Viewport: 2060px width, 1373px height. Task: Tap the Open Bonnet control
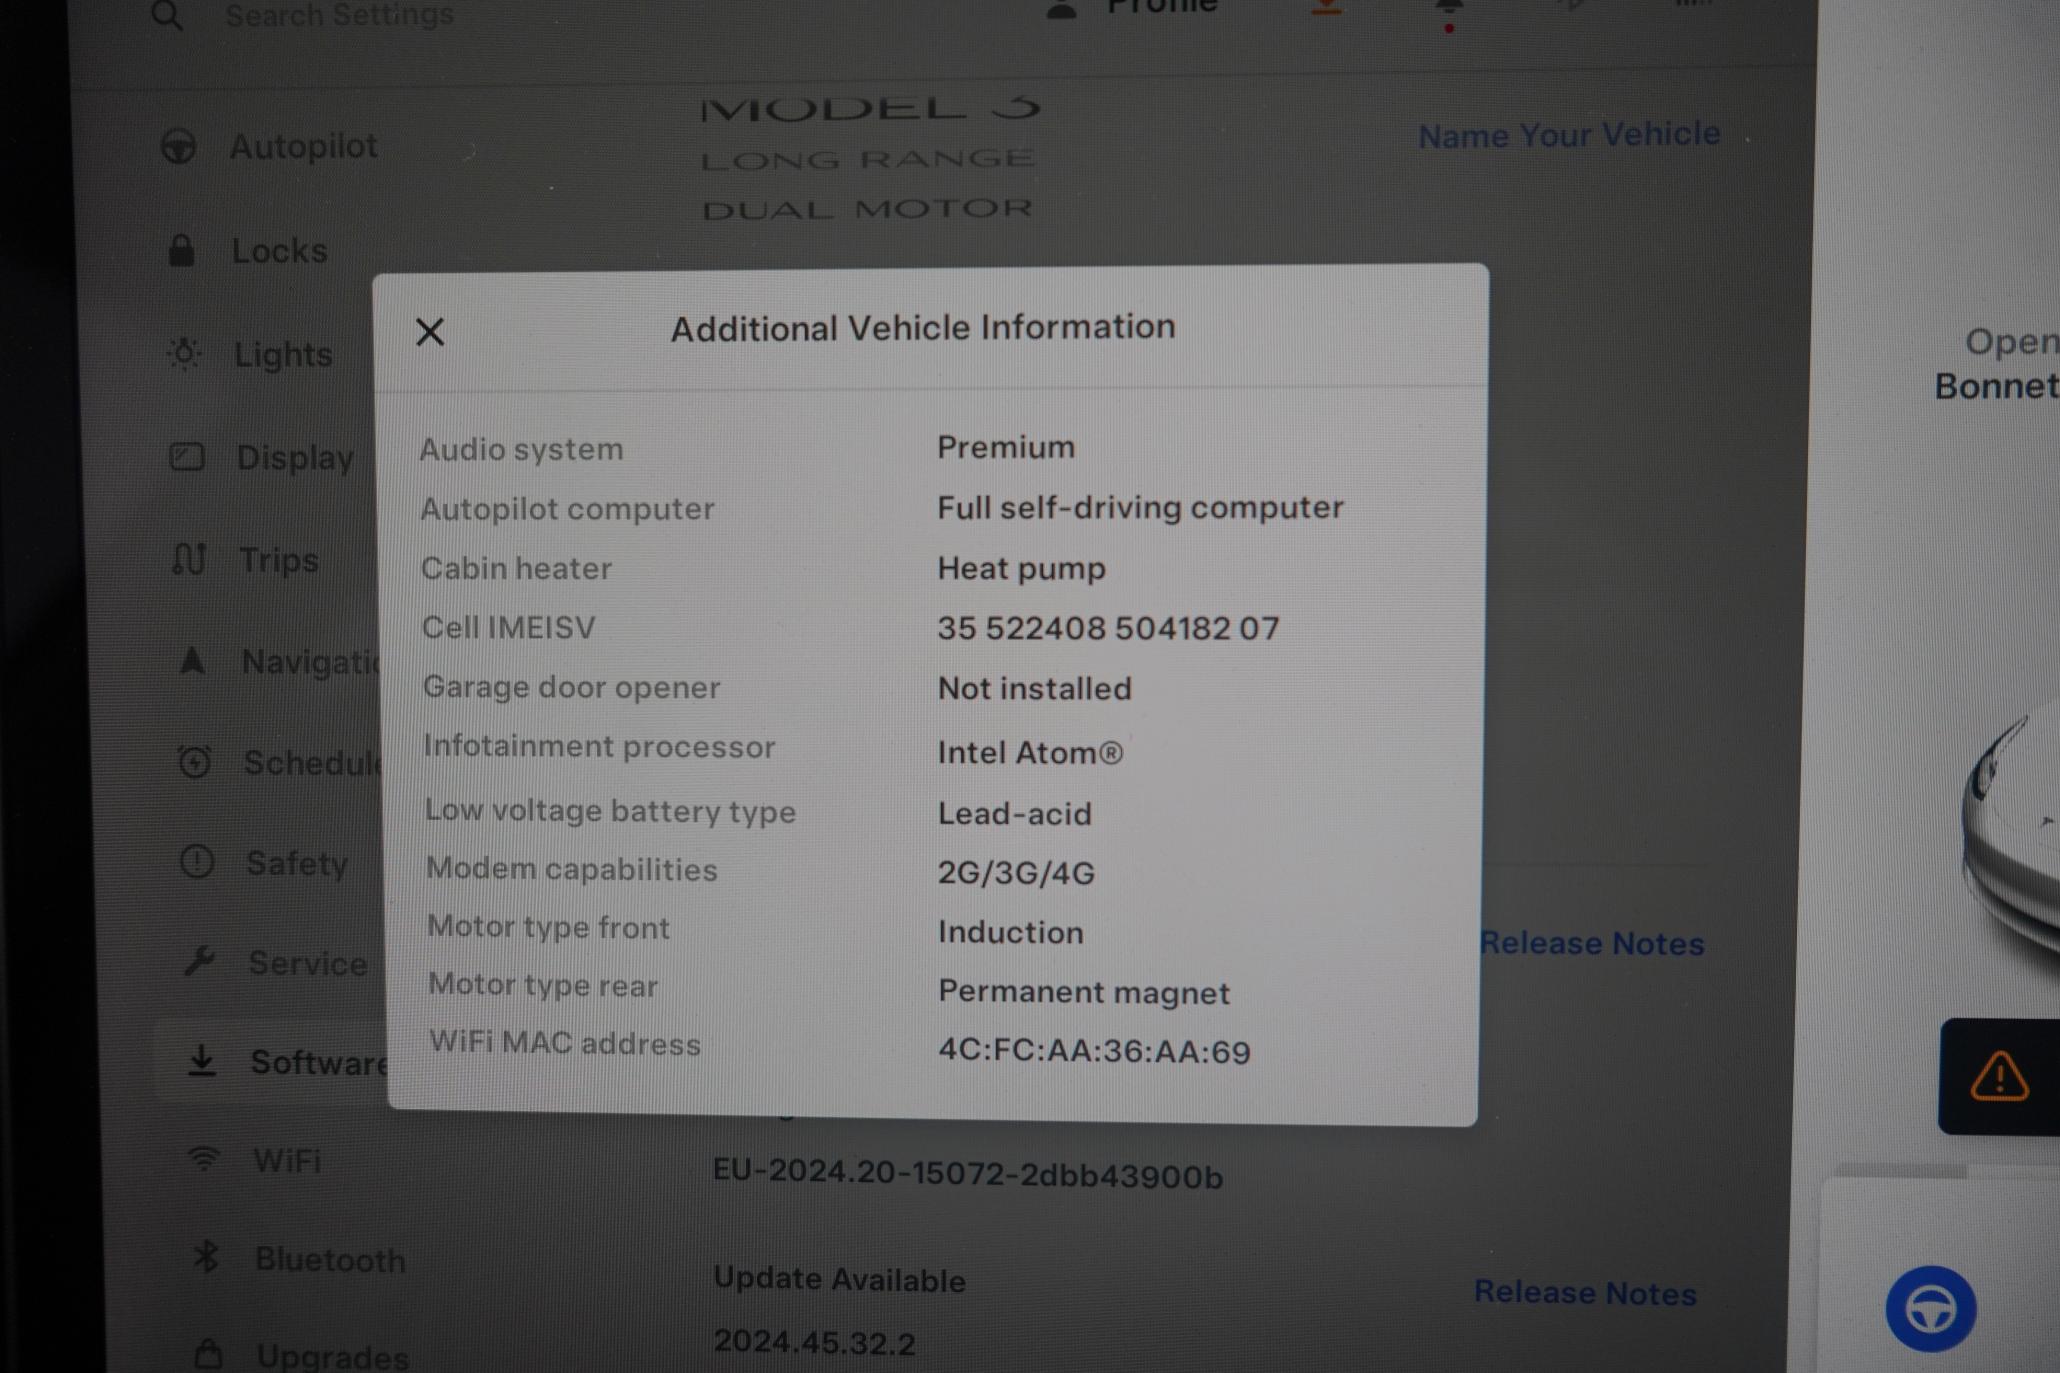[1997, 364]
